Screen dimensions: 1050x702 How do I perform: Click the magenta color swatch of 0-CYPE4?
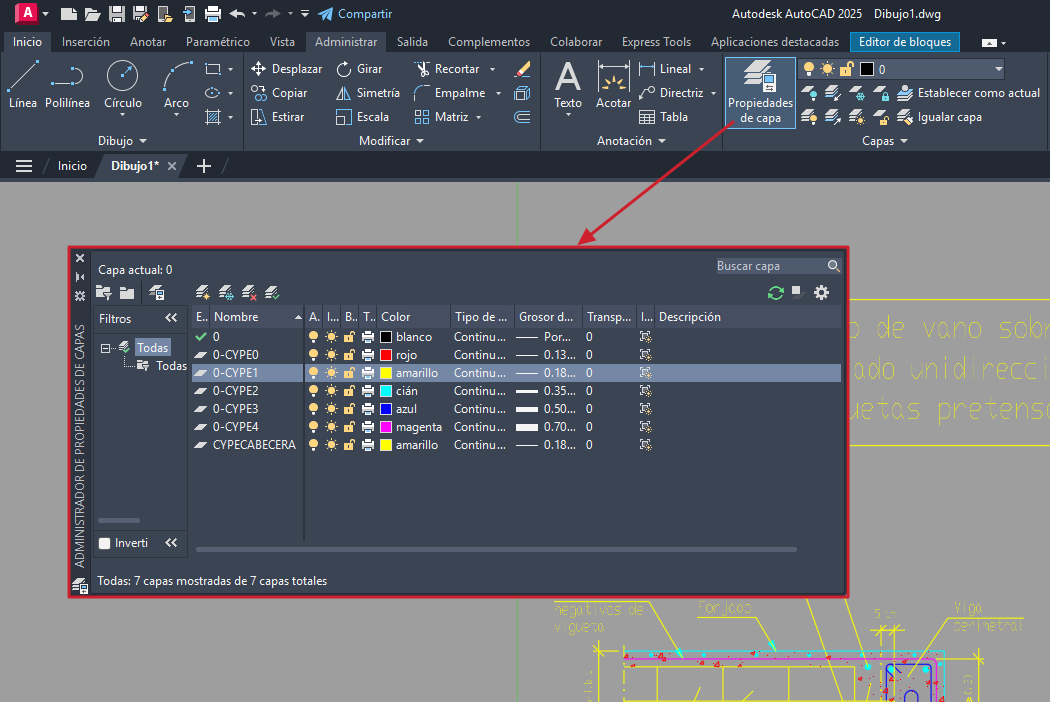pyautogui.click(x=386, y=427)
